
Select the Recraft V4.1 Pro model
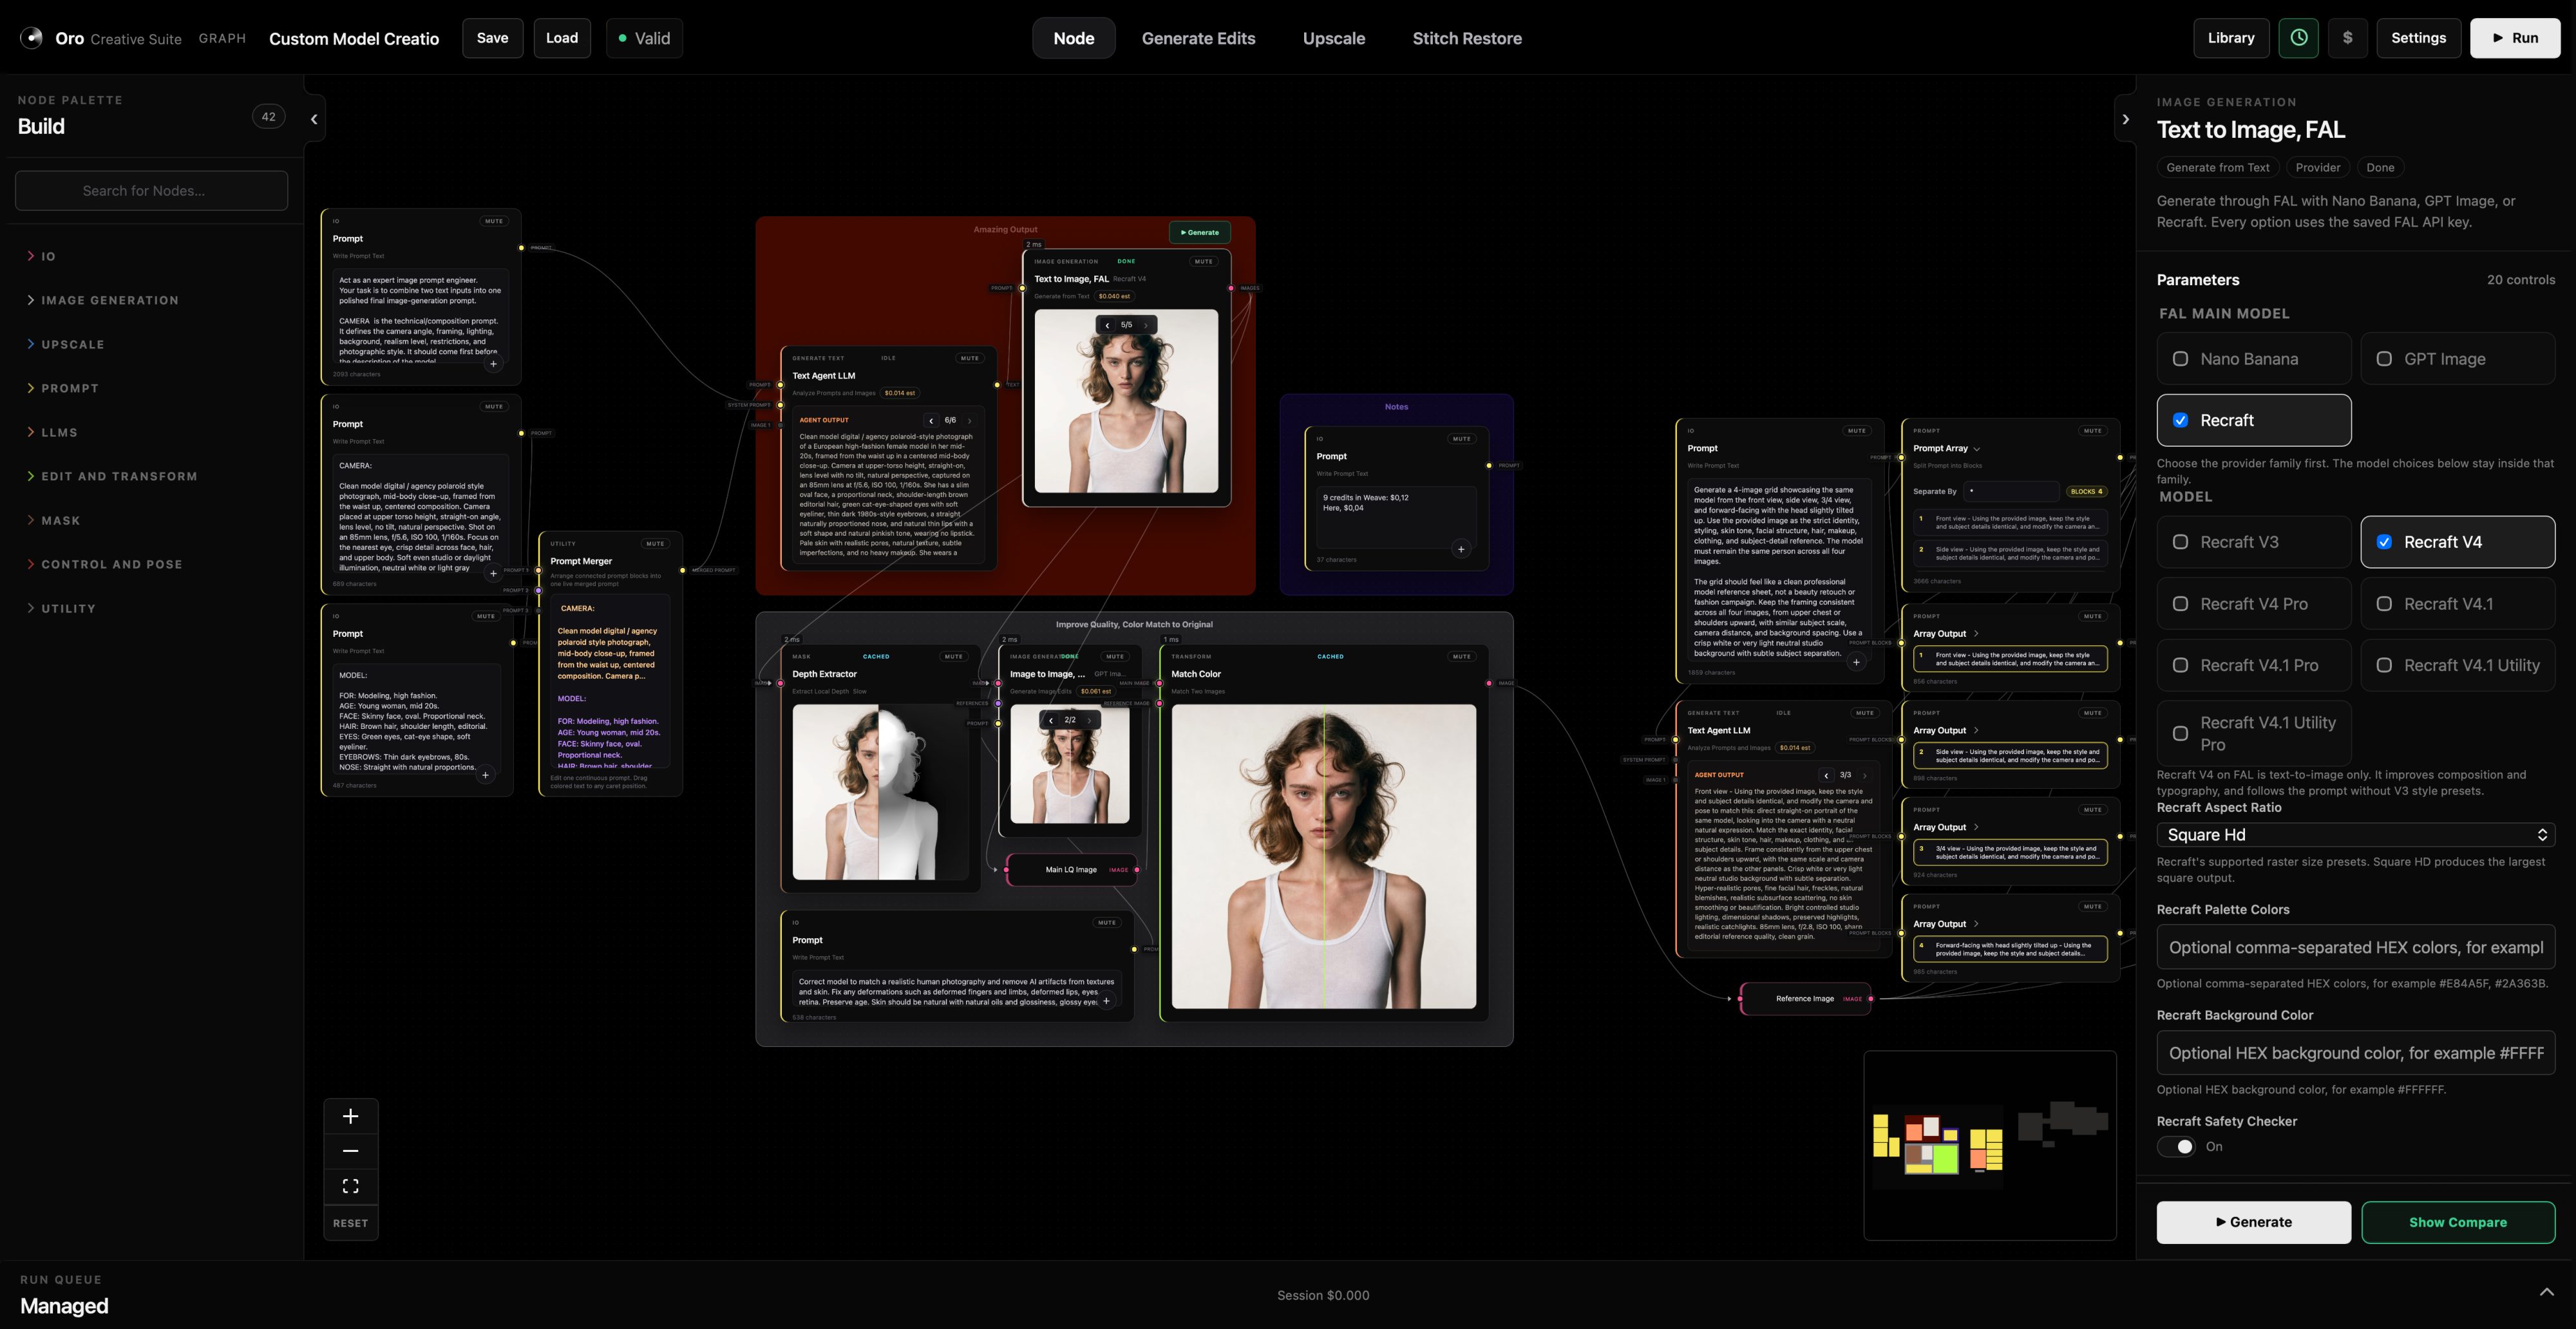[x=2253, y=665]
